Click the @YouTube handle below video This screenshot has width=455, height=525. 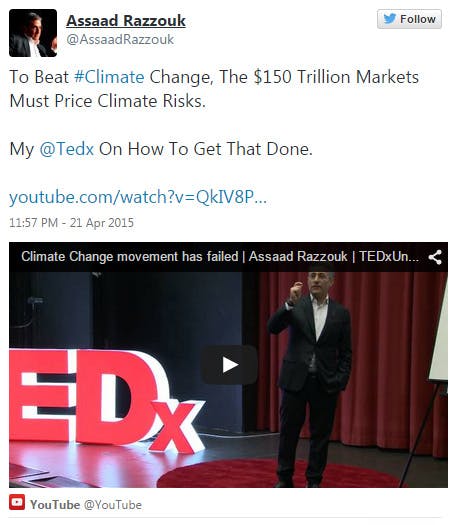[x=112, y=505]
